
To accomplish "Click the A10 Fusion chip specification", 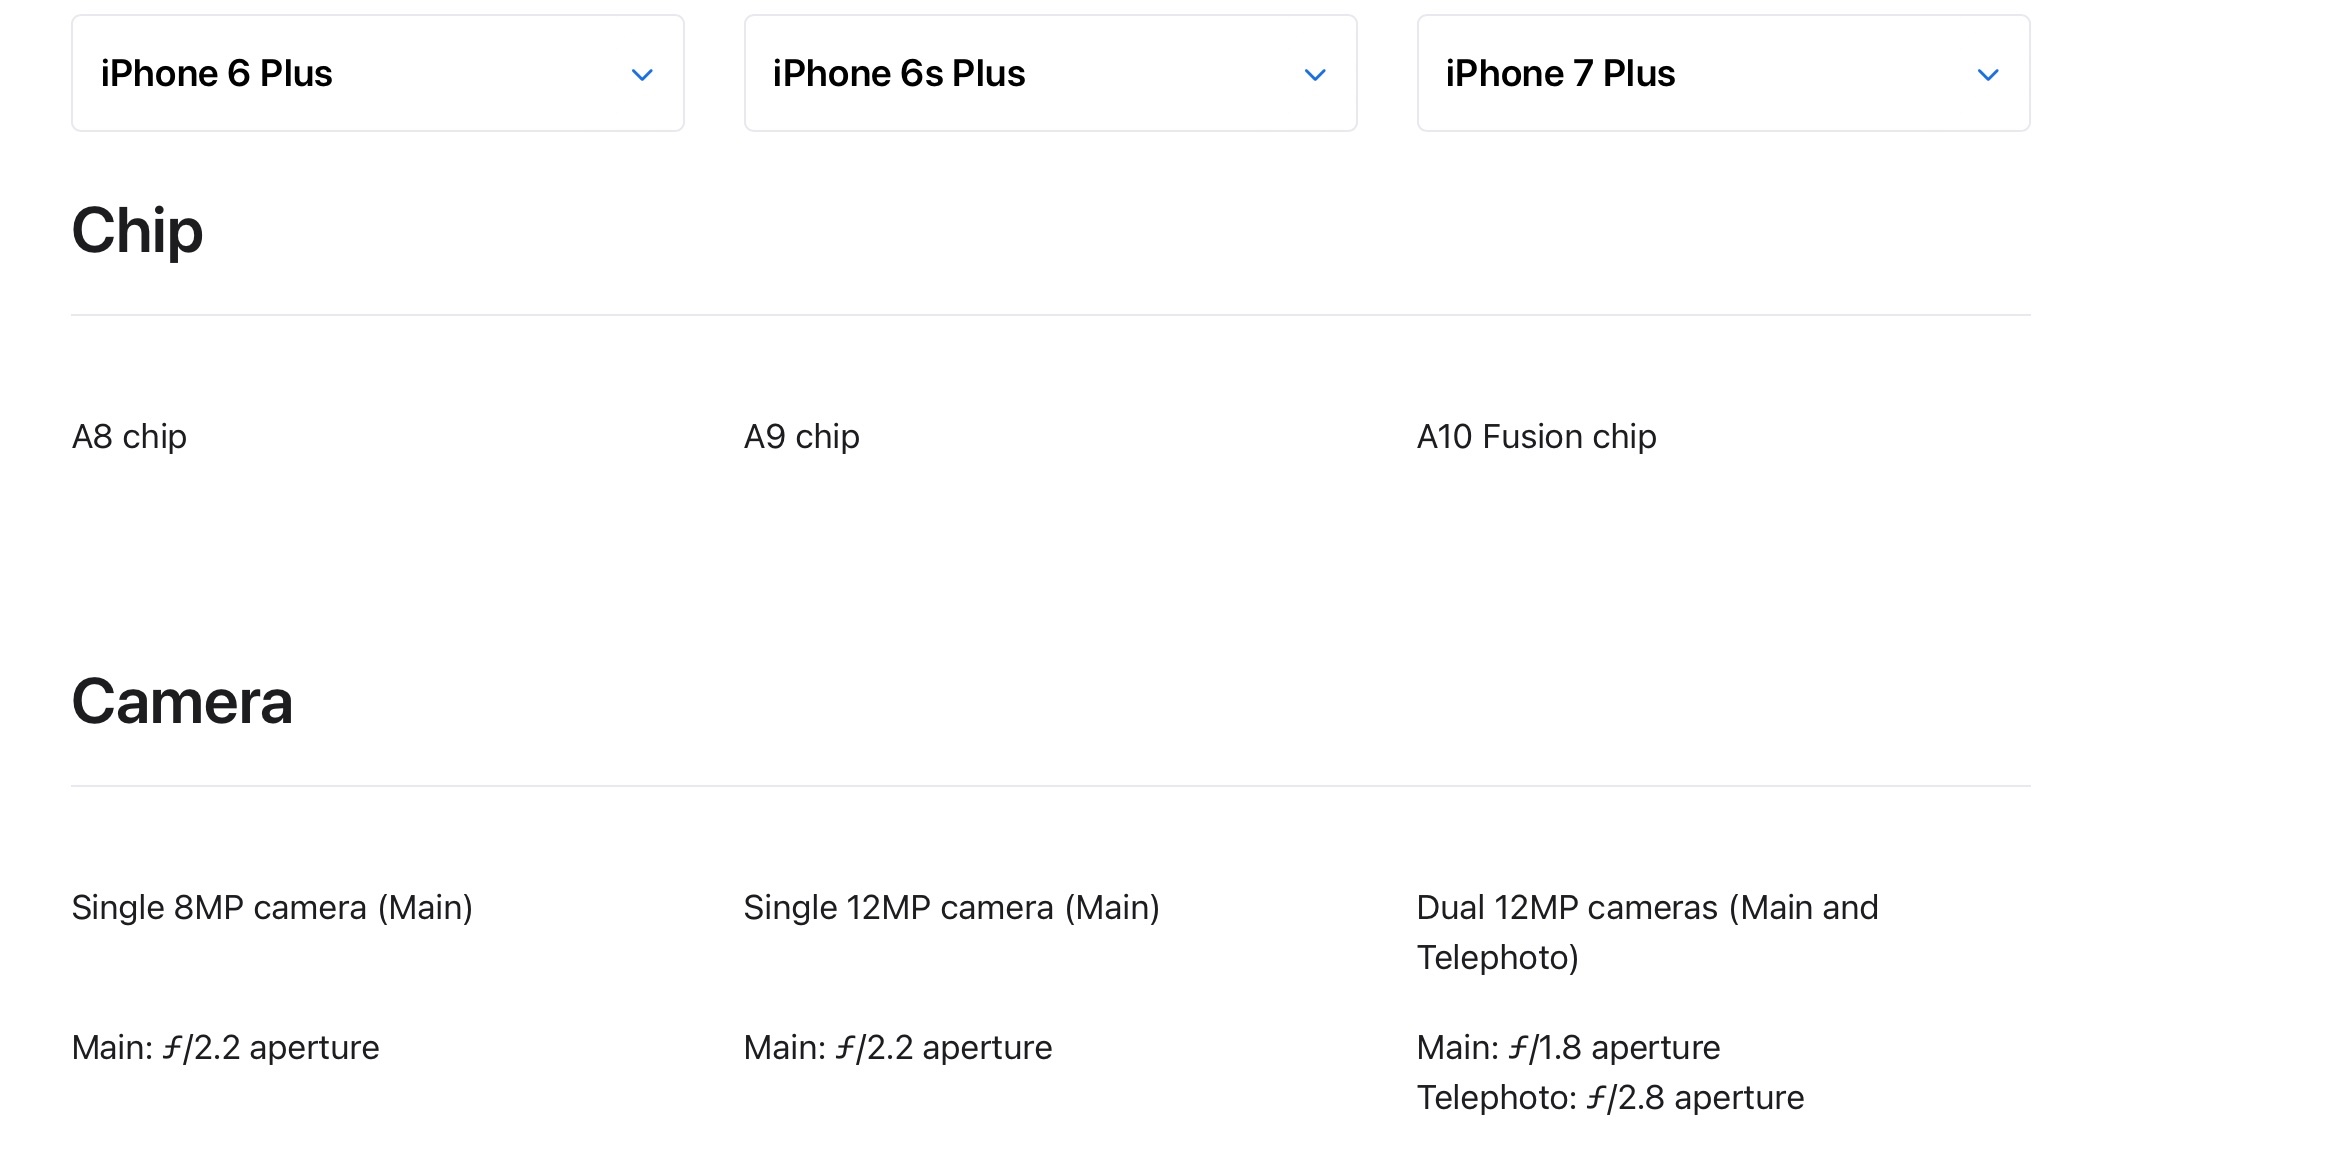I will click(1536, 437).
